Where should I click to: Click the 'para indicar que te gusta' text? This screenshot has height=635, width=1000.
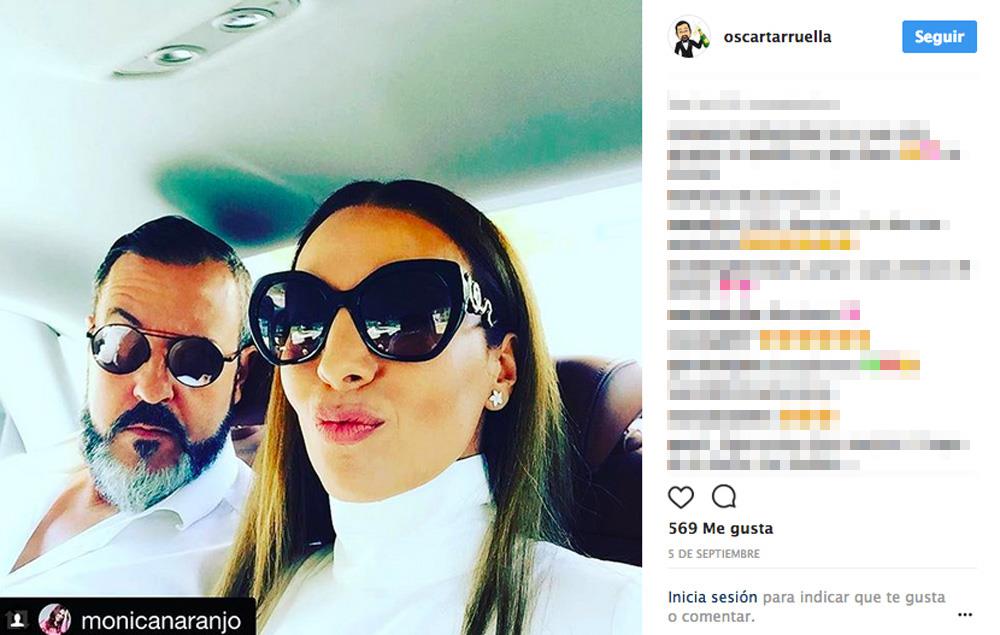pyautogui.click(x=854, y=597)
